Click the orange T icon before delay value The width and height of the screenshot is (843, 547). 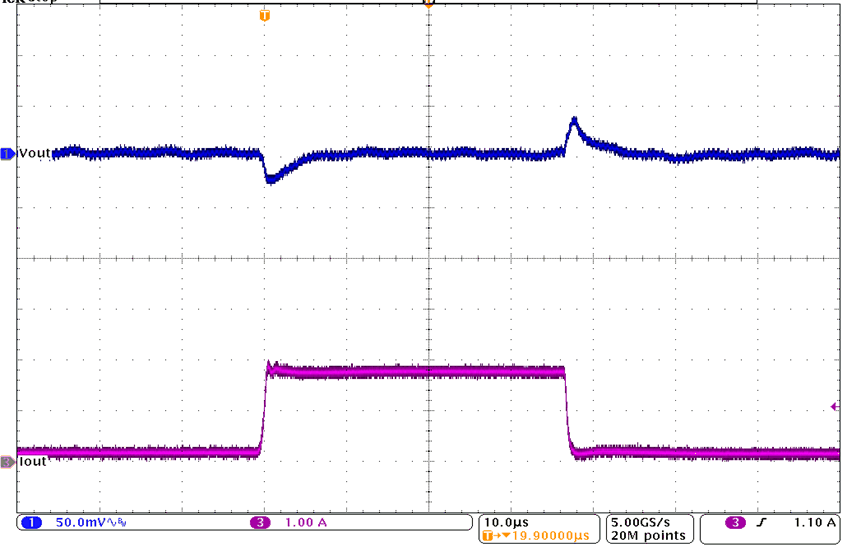click(x=489, y=536)
